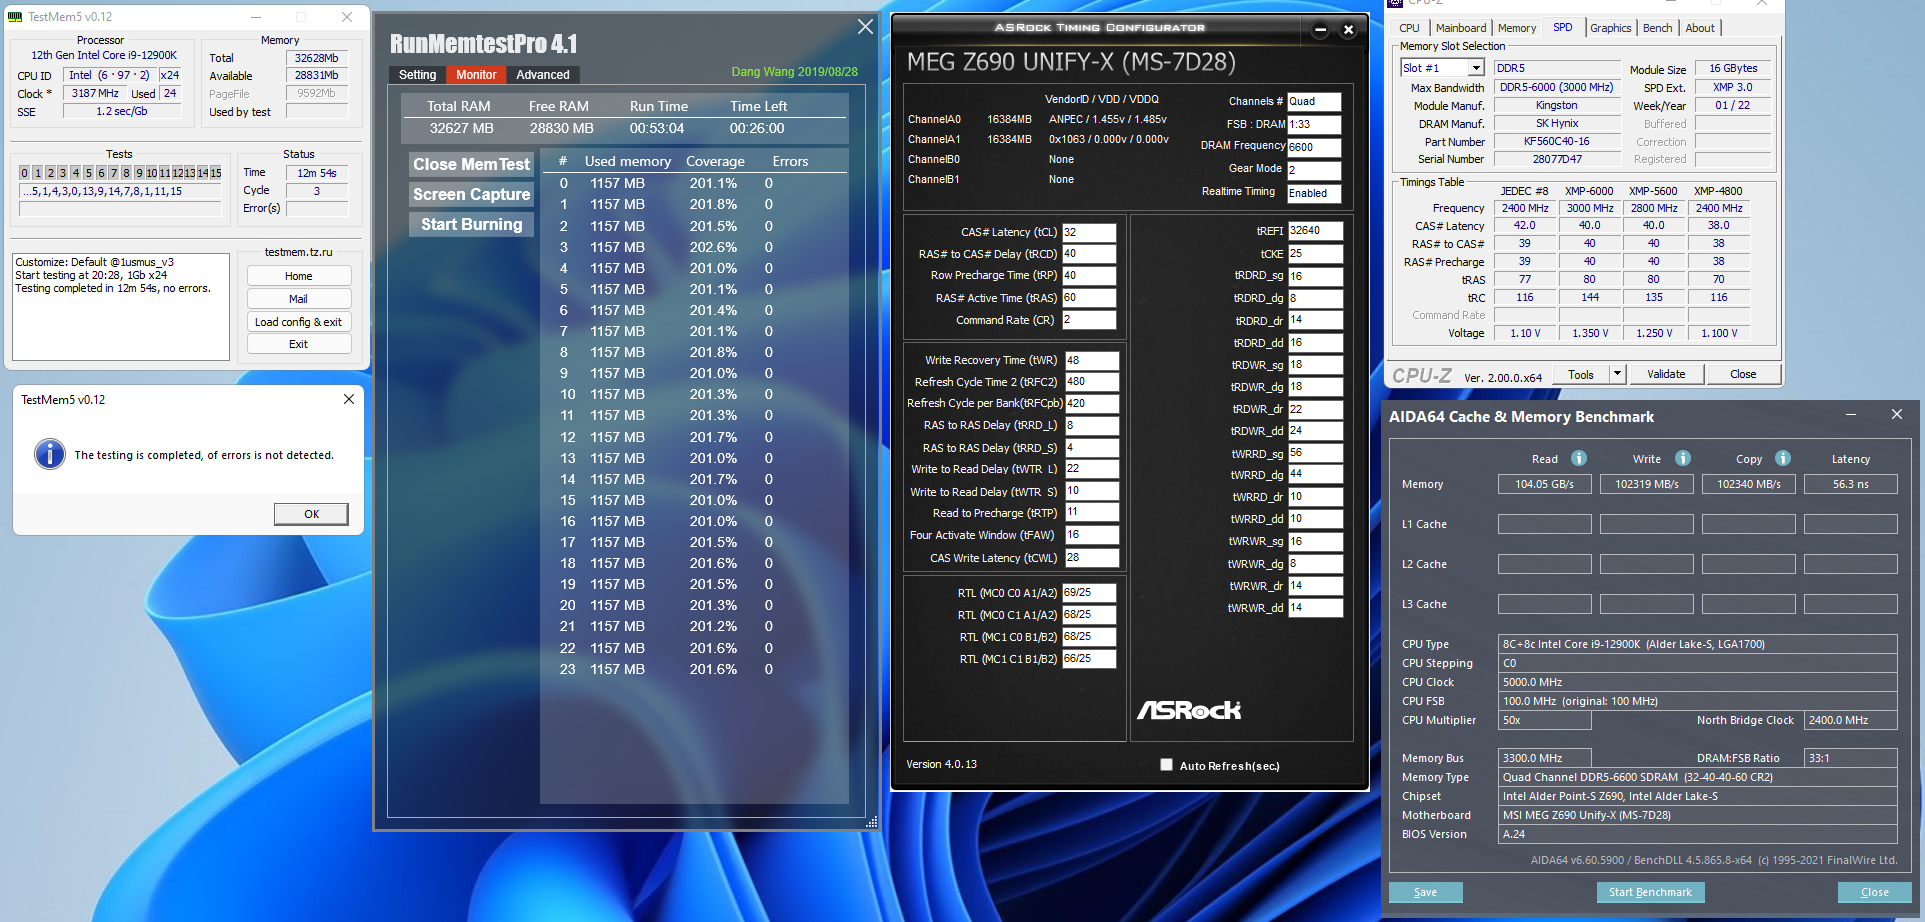Open the Mainboard tab in CPU-Z
This screenshot has height=922, width=1925.
tap(1461, 28)
